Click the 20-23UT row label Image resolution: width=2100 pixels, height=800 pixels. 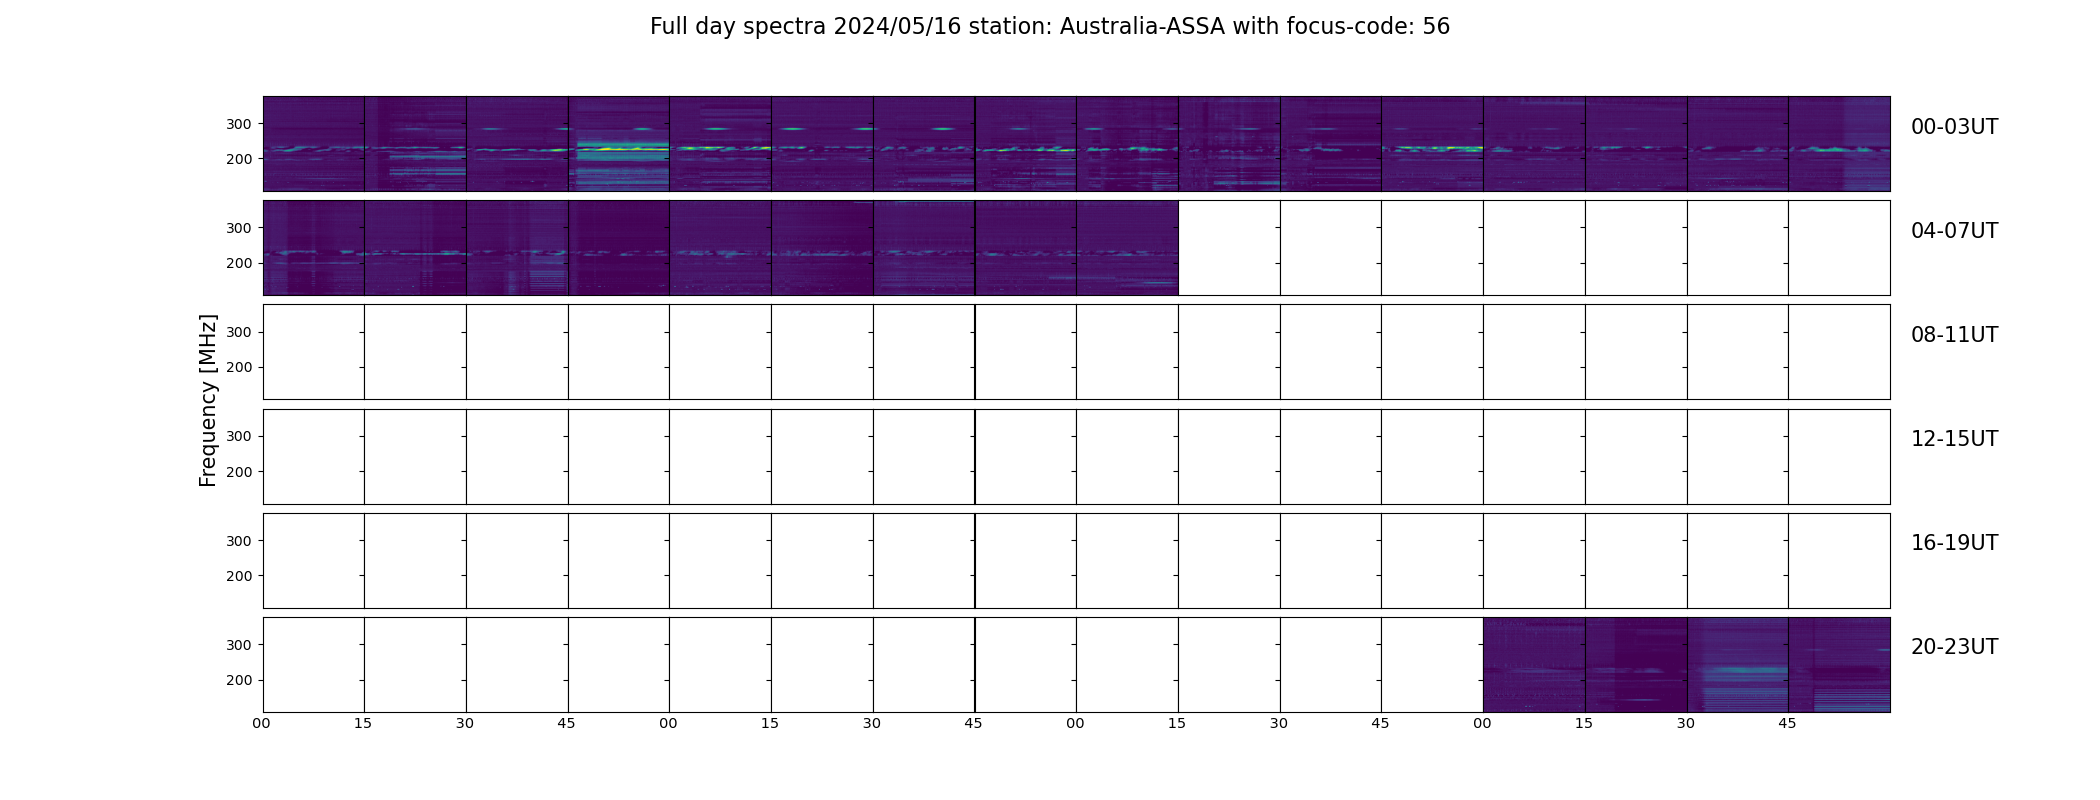tap(1954, 647)
